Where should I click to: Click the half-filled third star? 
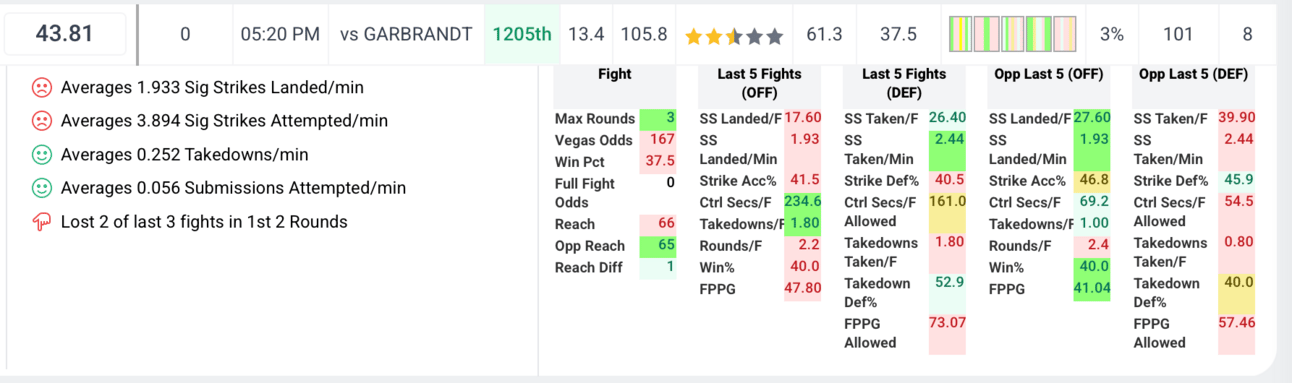734,36
